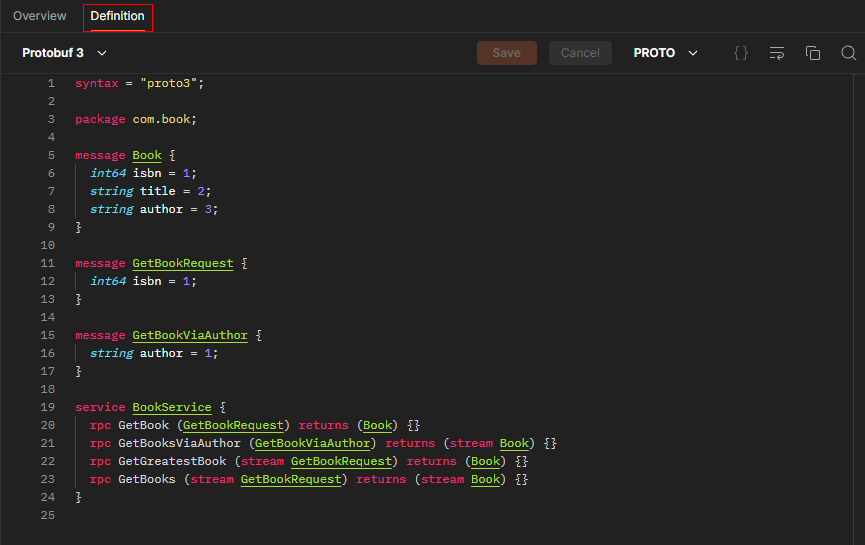Click the BookService name on line 19
Image resolution: width=865 pixels, height=545 pixels.
172,407
